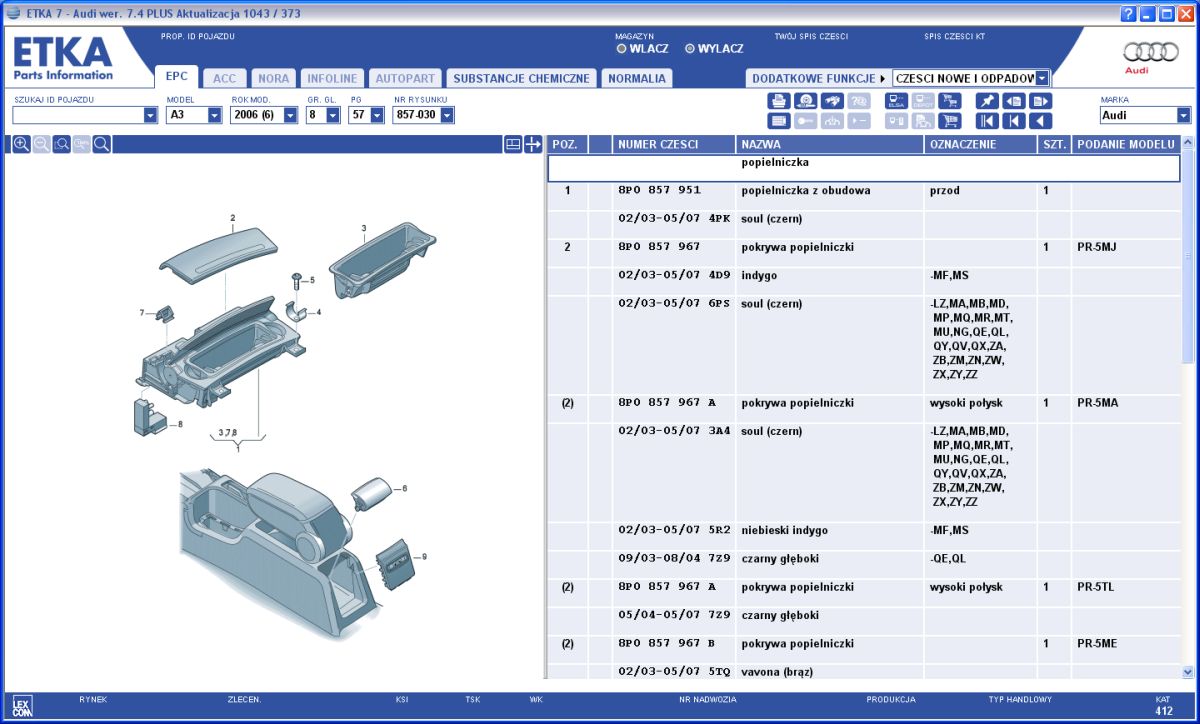This screenshot has width=1200, height=724.
Task: Click the plain back triangle icon
Action: coord(1041,121)
